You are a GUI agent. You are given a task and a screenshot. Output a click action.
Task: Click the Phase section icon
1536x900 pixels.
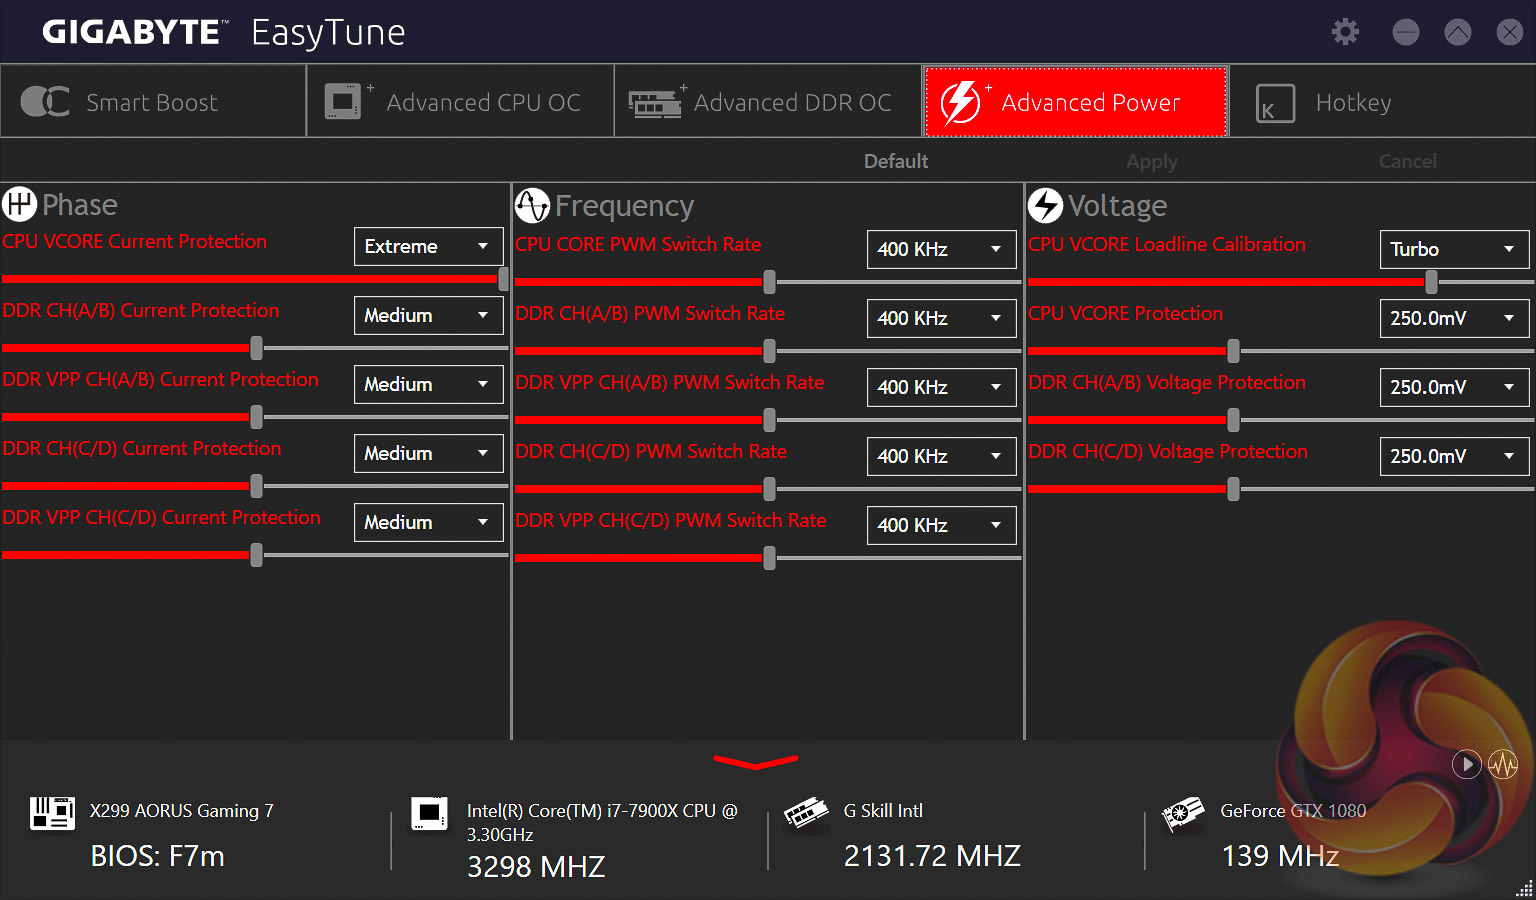click(19, 204)
